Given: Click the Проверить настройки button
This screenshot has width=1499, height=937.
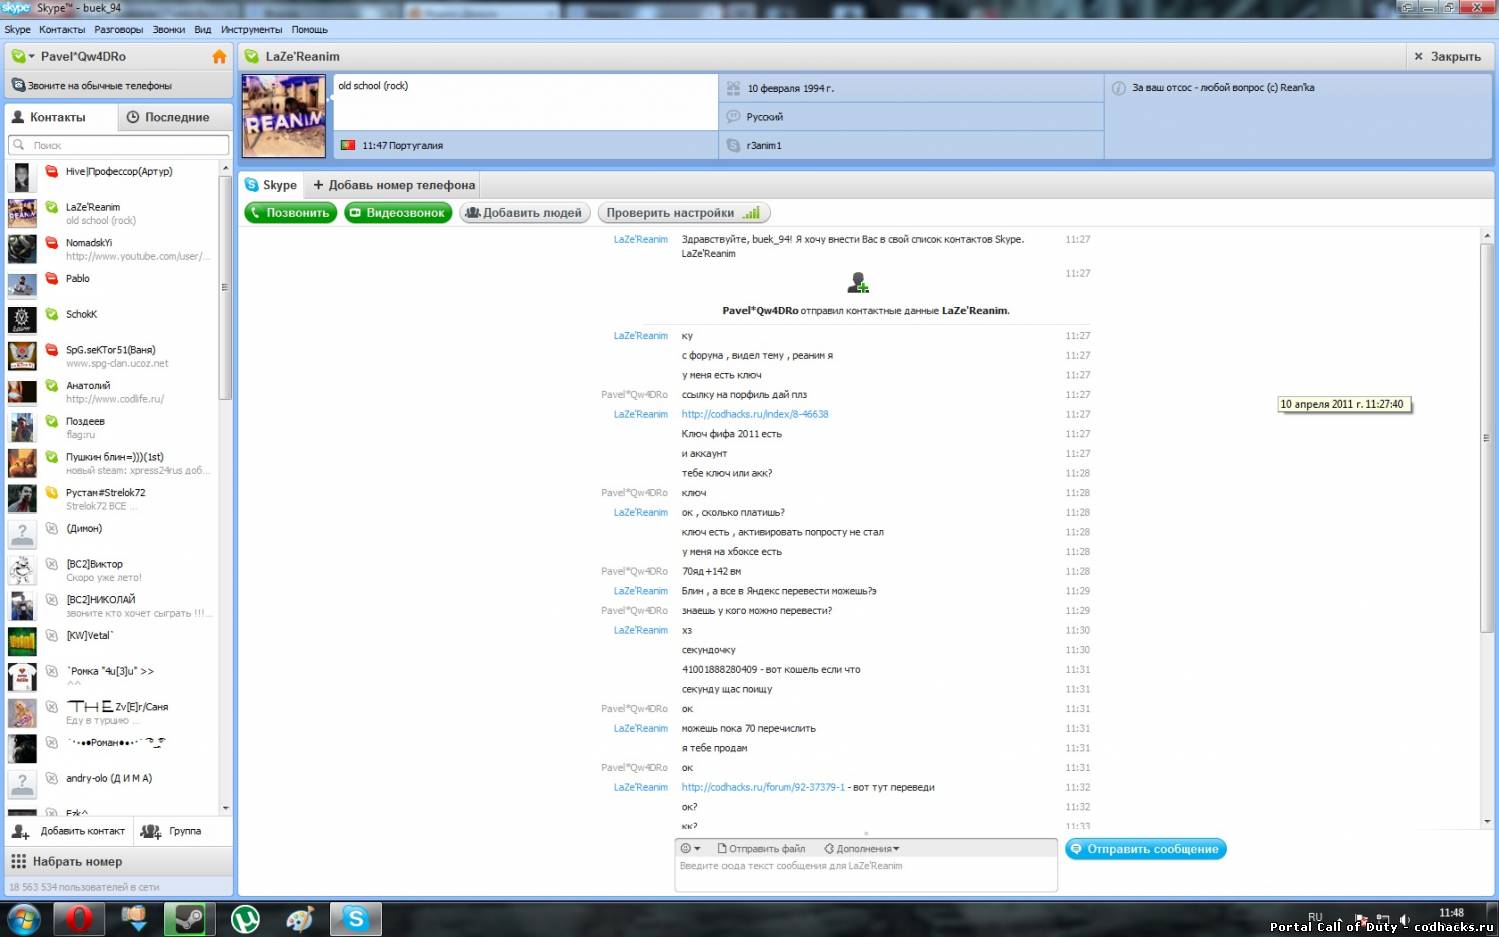Looking at the screenshot, I should click(684, 213).
